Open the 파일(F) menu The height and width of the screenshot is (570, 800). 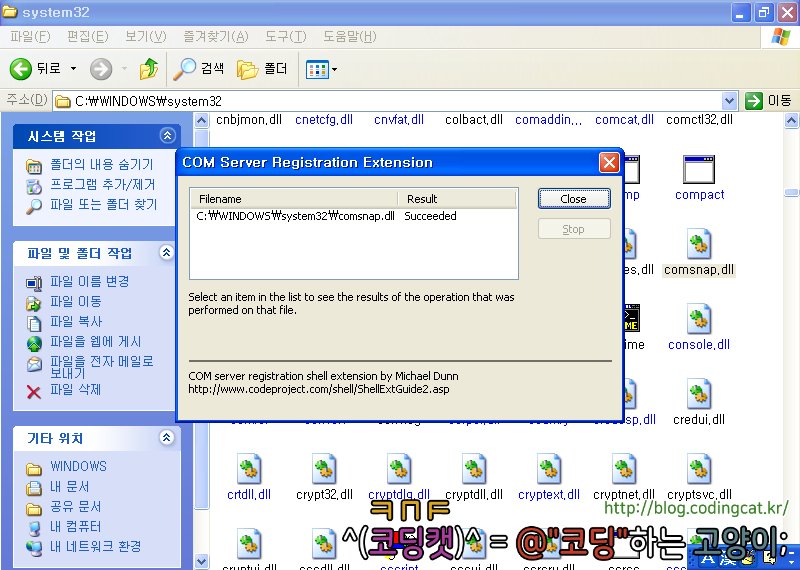click(30, 37)
